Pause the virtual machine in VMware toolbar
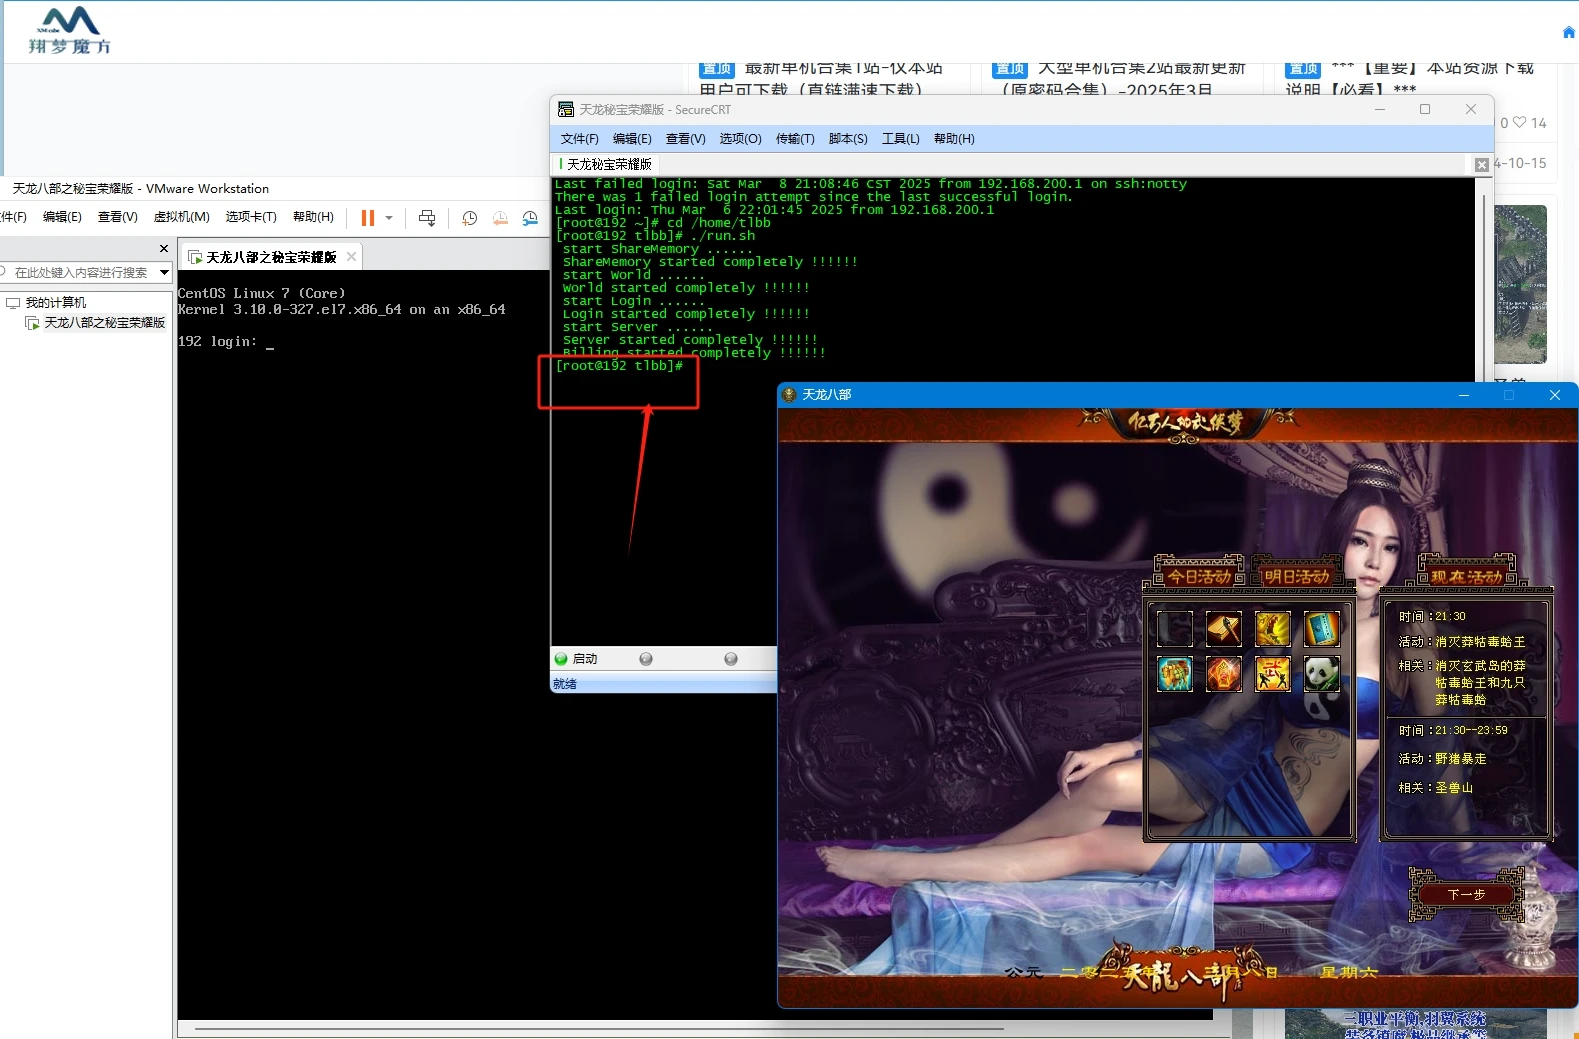The image size is (1579, 1039). point(368,218)
